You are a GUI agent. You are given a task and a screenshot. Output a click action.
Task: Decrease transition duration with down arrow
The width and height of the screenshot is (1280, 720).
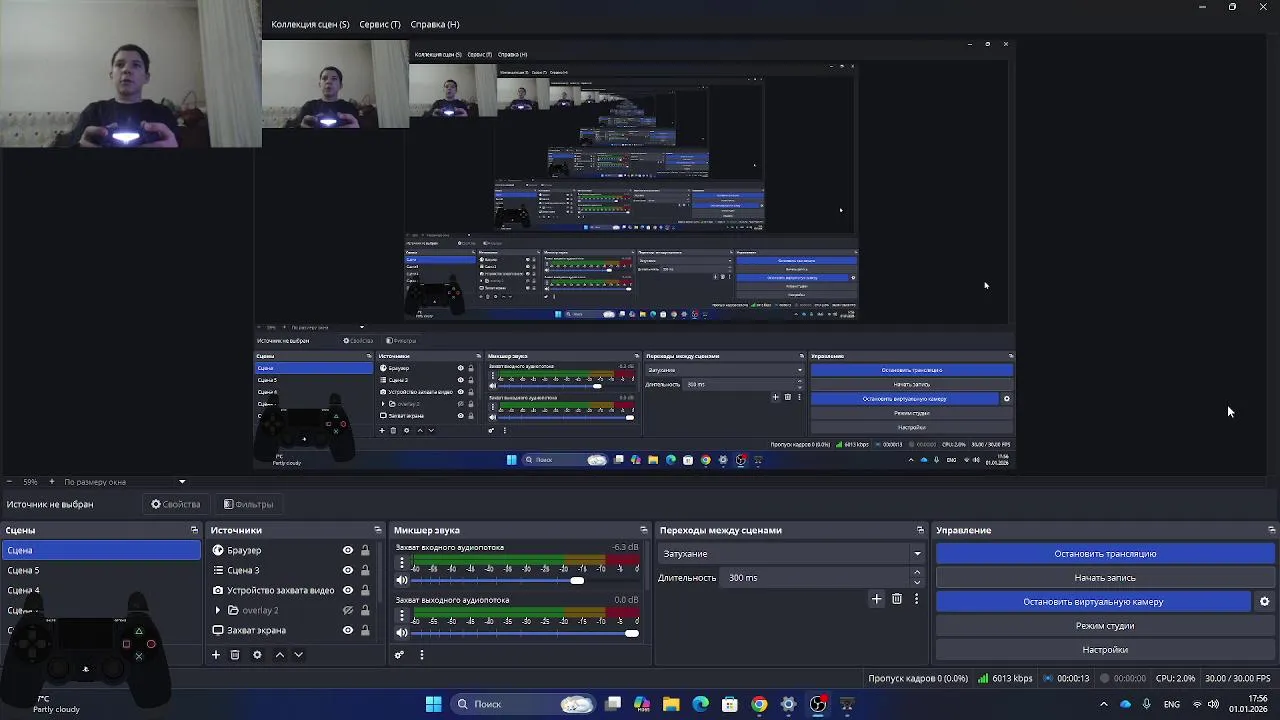pyautogui.click(x=917, y=582)
